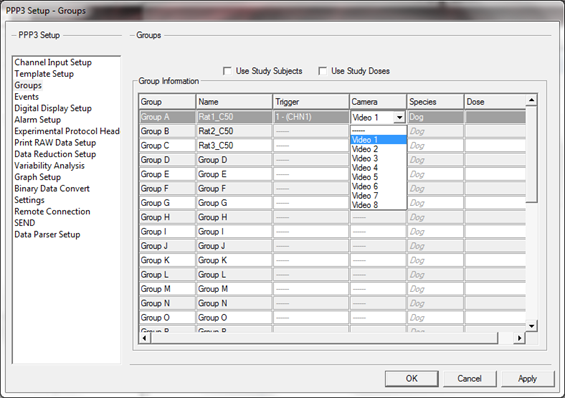Open Print RAW Data Setup
Screen dimensions: 565x398
55,143
